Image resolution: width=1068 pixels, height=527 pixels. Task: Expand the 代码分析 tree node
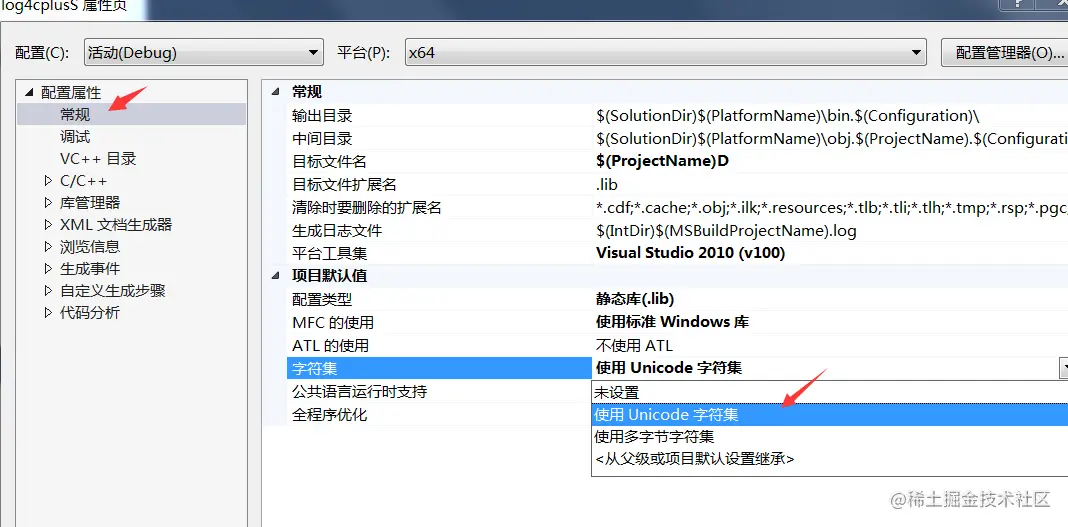pyautogui.click(x=48, y=313)
